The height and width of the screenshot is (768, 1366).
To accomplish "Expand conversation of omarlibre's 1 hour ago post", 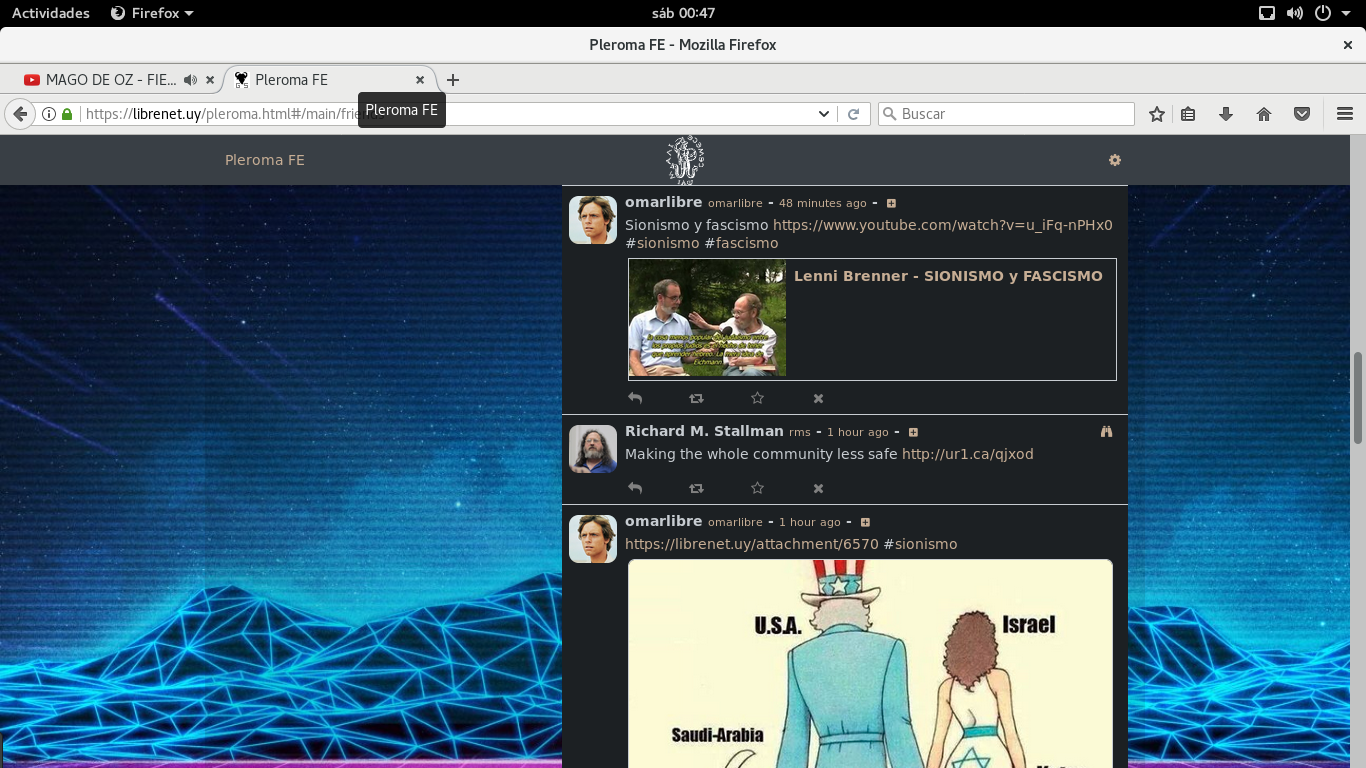I will (x=865, y=523).
